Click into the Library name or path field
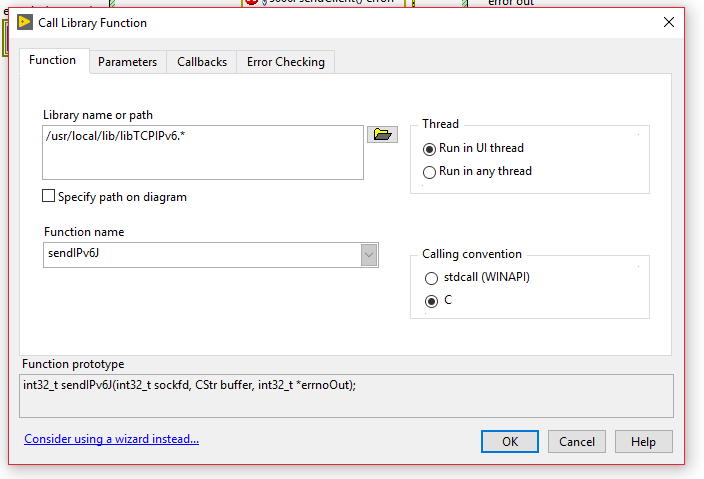704x479 pixels. (202, 152)
